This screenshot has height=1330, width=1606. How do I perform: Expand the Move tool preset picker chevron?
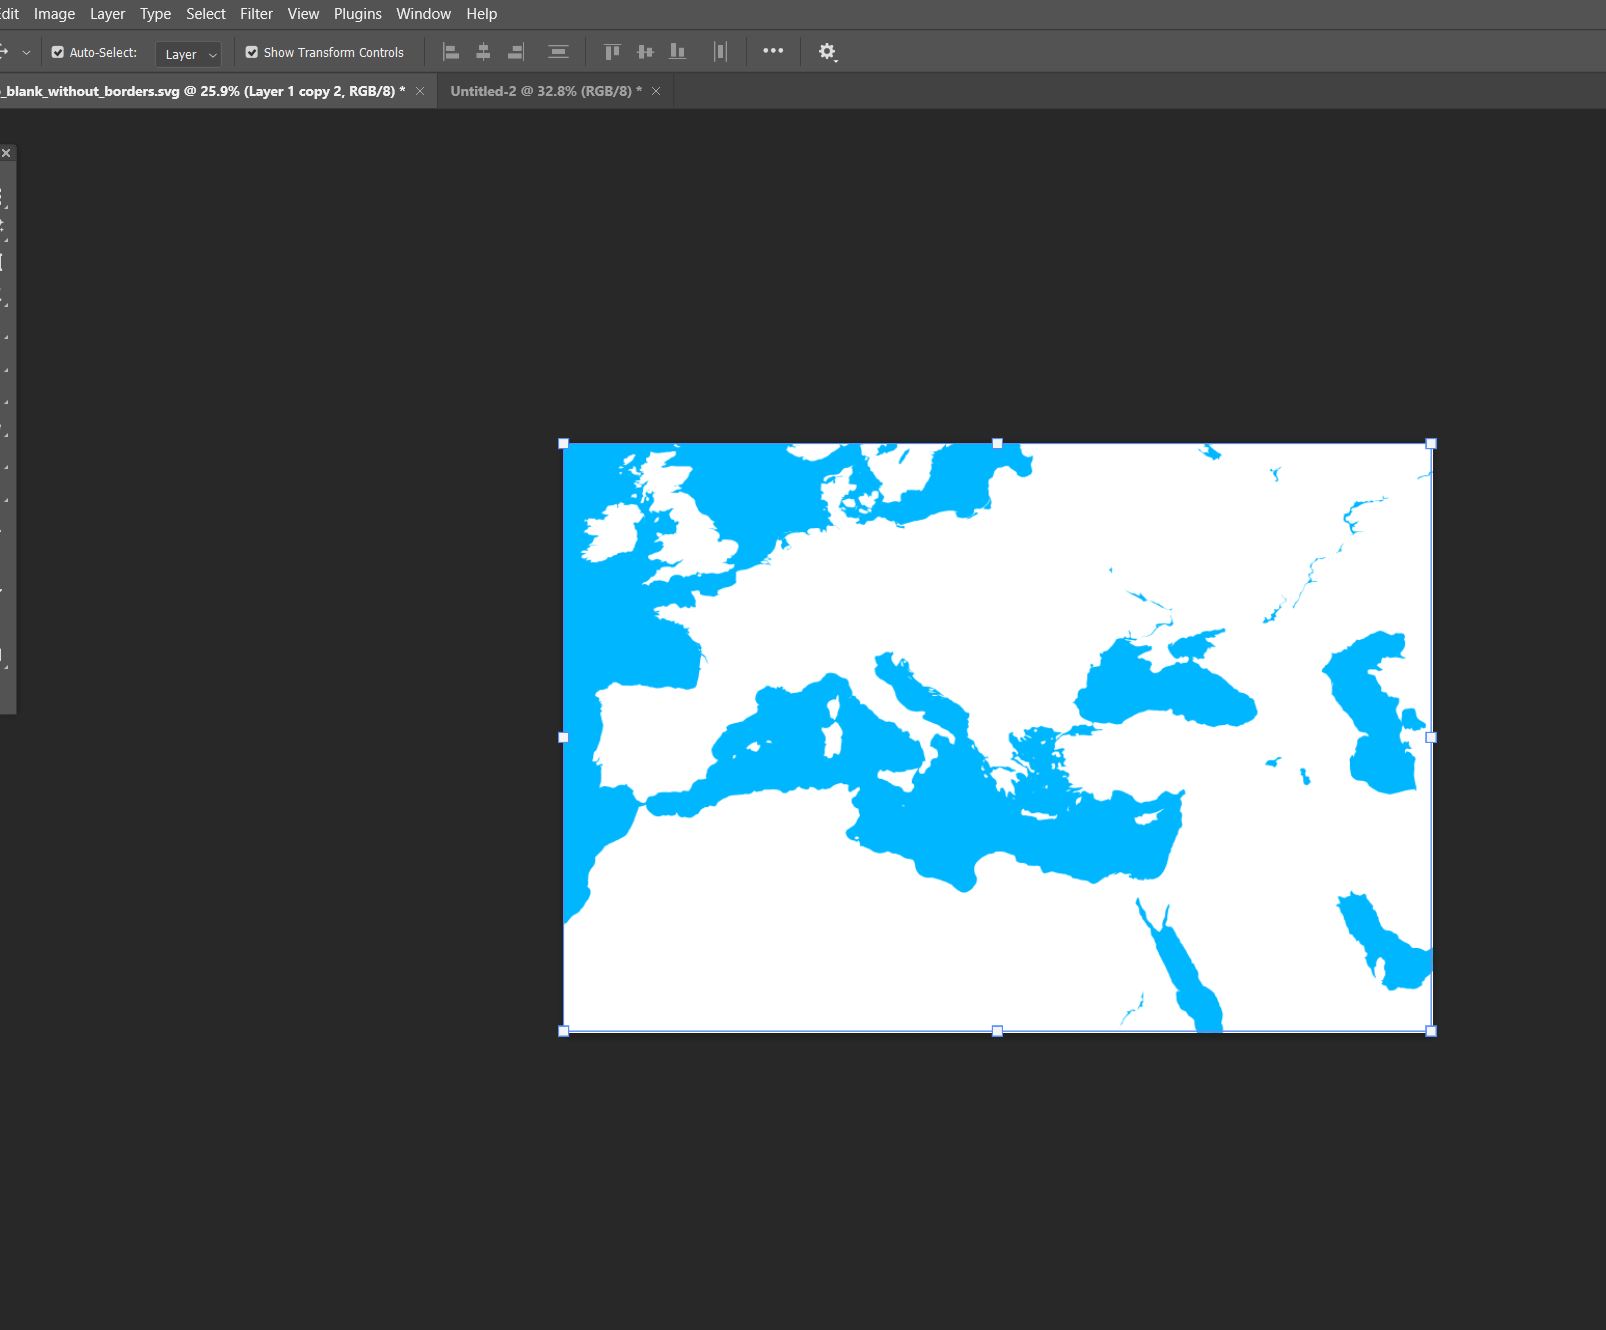26,52
